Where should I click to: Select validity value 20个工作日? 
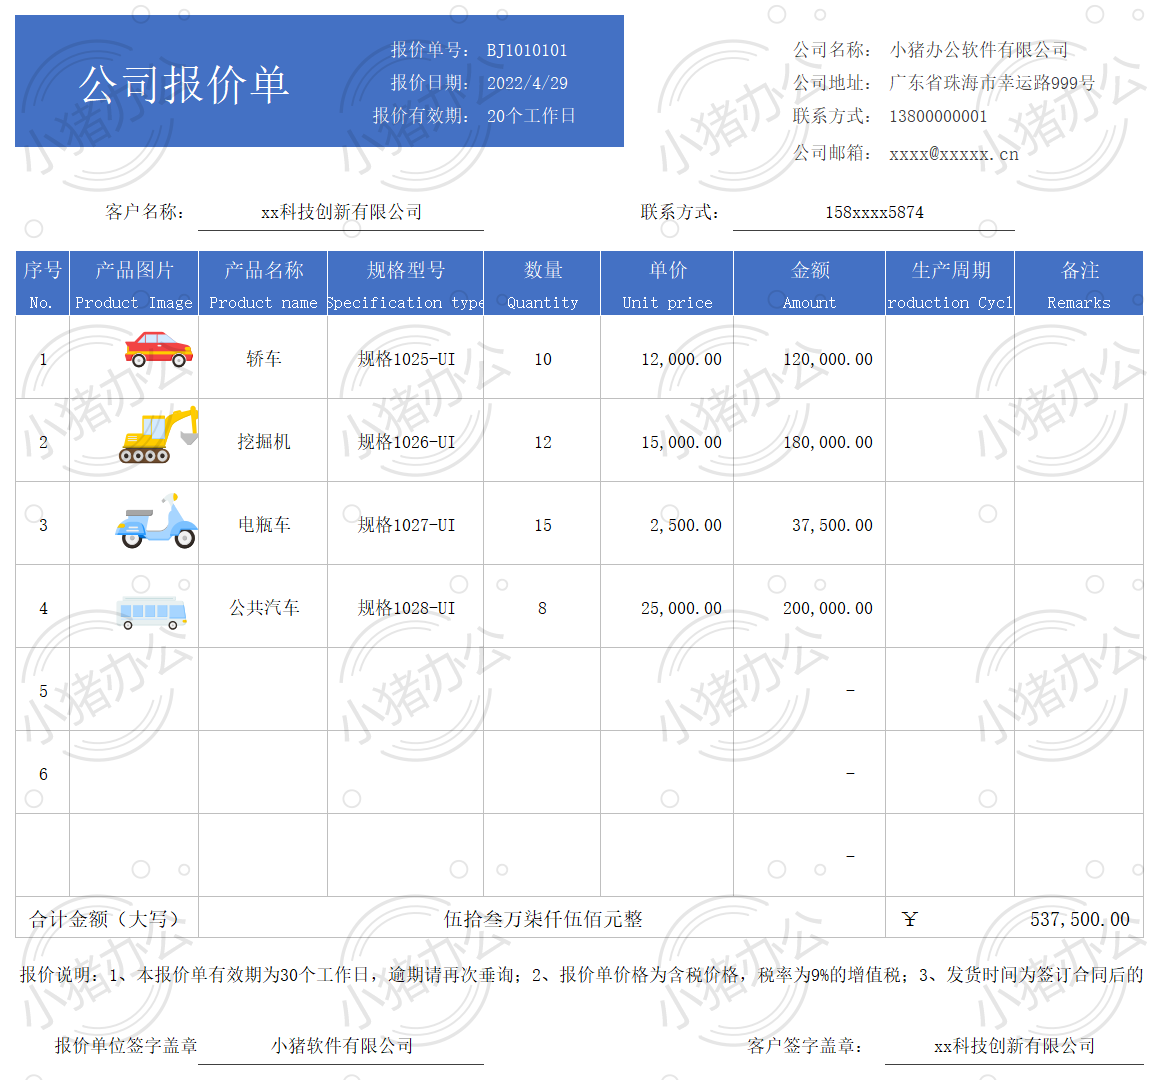point(531,115)
